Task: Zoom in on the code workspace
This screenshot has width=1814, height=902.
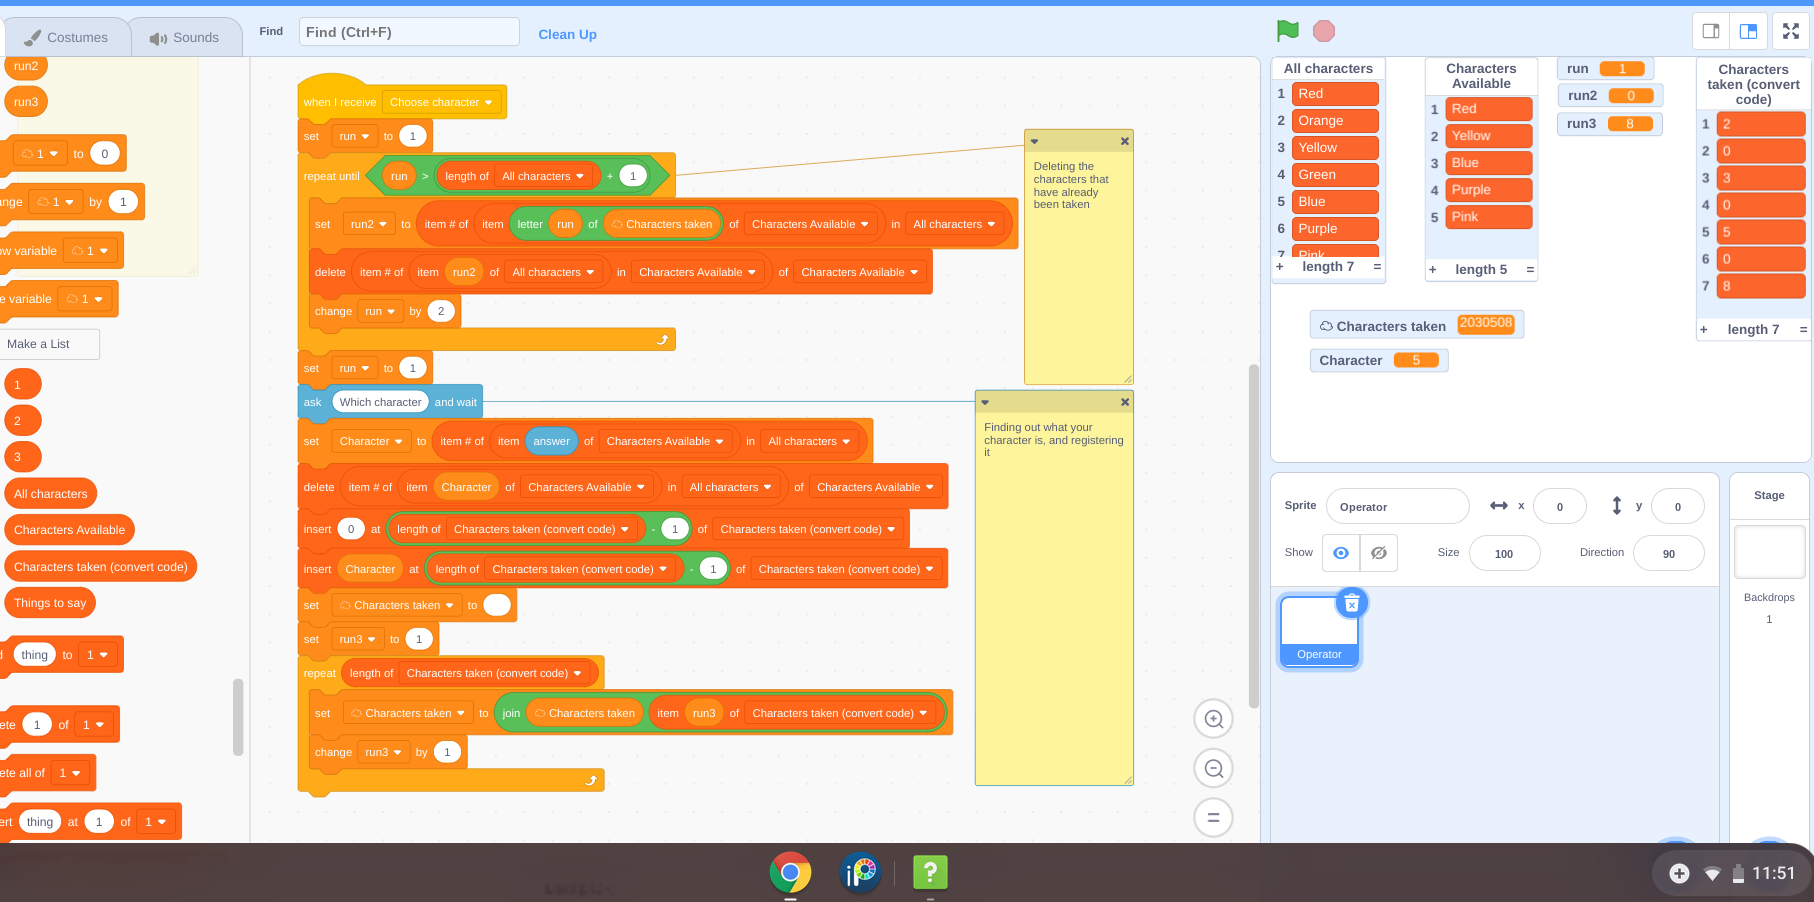Action: (1214, 719)
